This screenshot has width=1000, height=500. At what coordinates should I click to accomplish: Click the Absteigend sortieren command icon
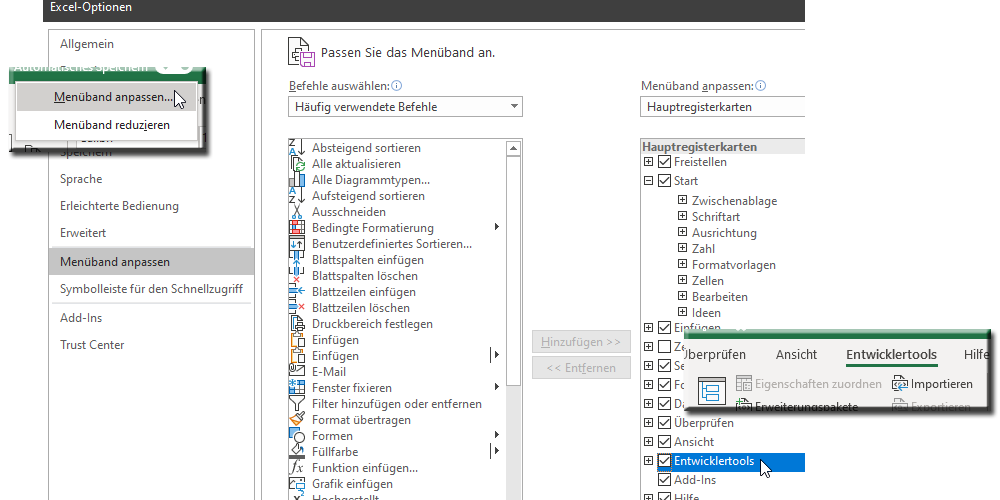click(297, 148)
